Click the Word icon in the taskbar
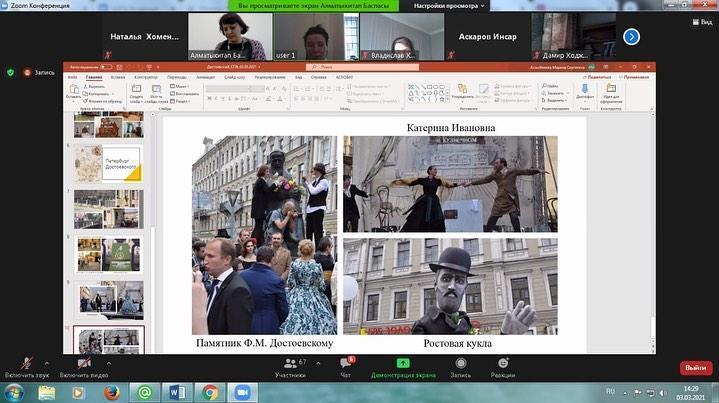The height and width of the screenshot is (403, 719). pyautogui.click(x=176, y=392)
